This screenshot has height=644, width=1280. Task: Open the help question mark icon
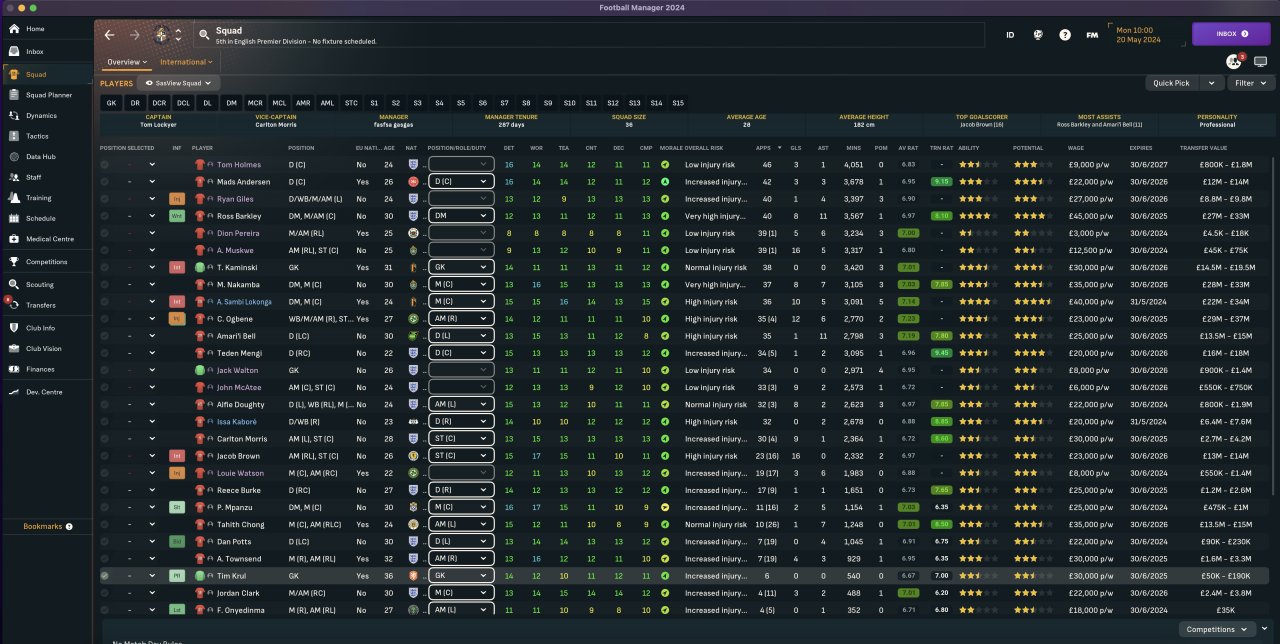pos(1065,35)
